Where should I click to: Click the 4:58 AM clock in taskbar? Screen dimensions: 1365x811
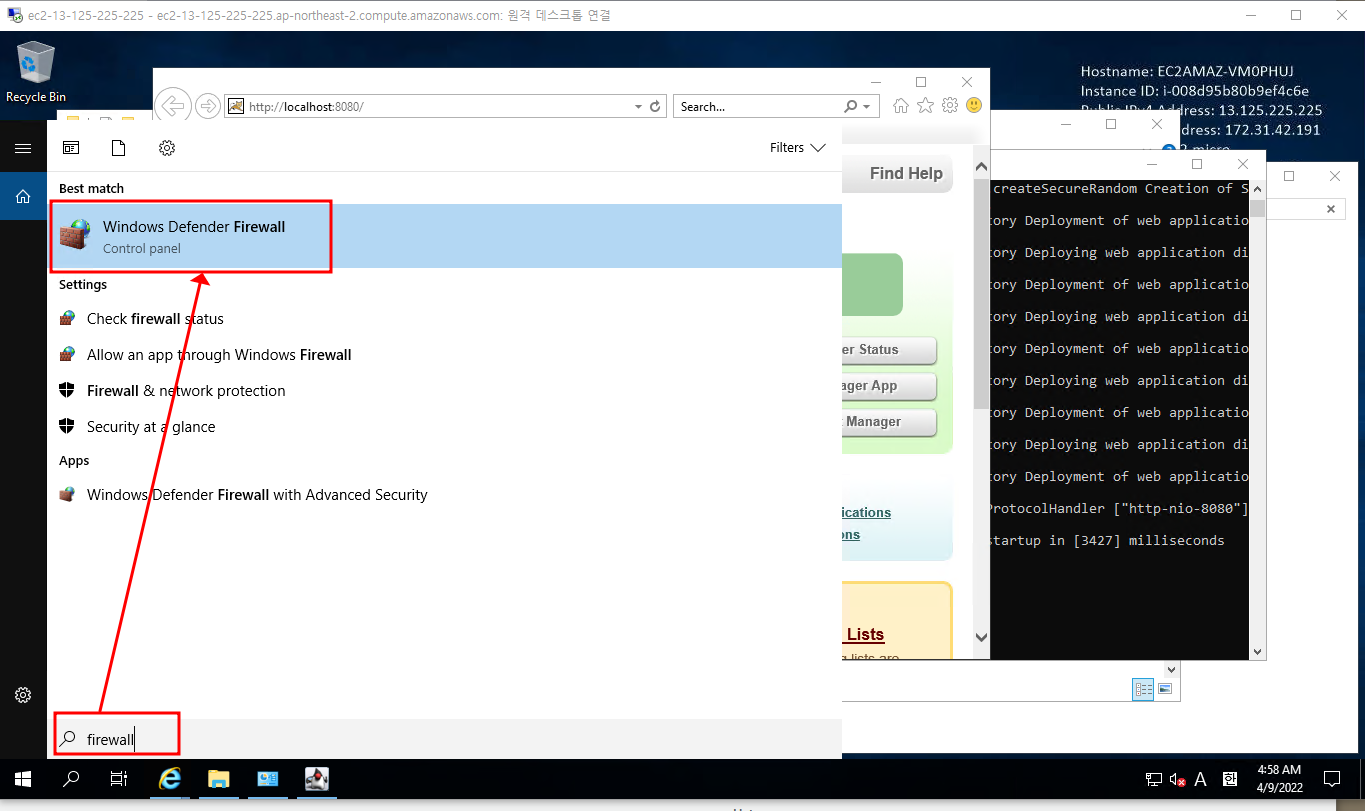(x=1280, y=779)
